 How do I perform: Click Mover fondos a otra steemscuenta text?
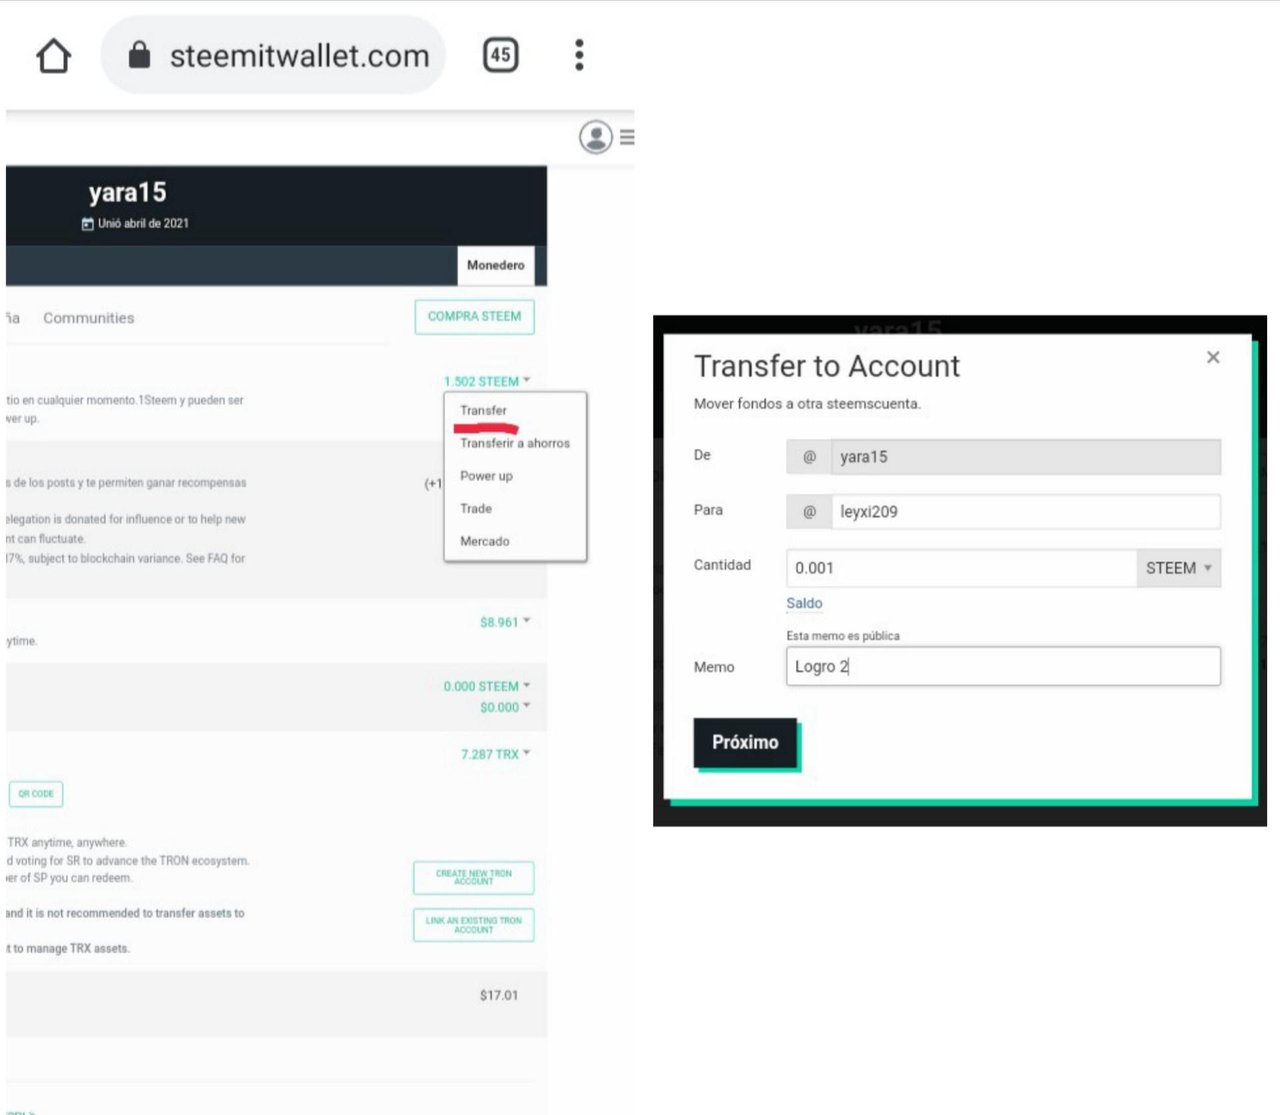tap(807, 404)
